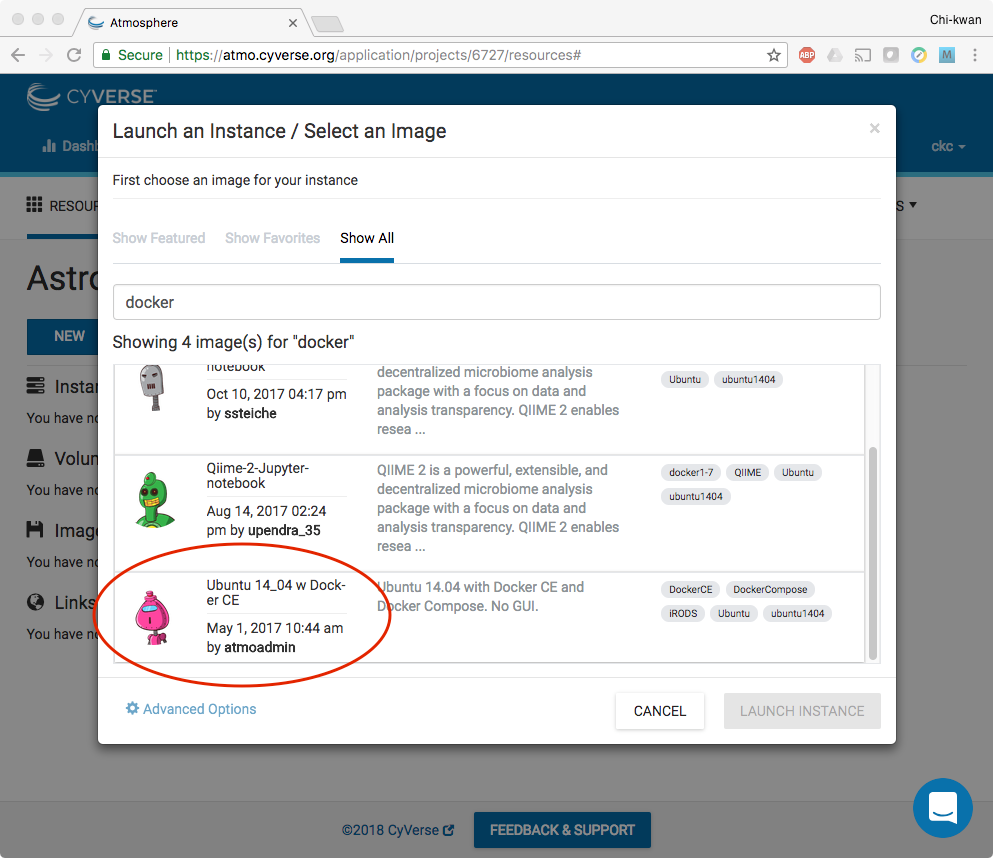Click the Oct 10, 2017 04:17 pm date
The height and width of the screenshot is (858, 993).
[x=276, y=394]
